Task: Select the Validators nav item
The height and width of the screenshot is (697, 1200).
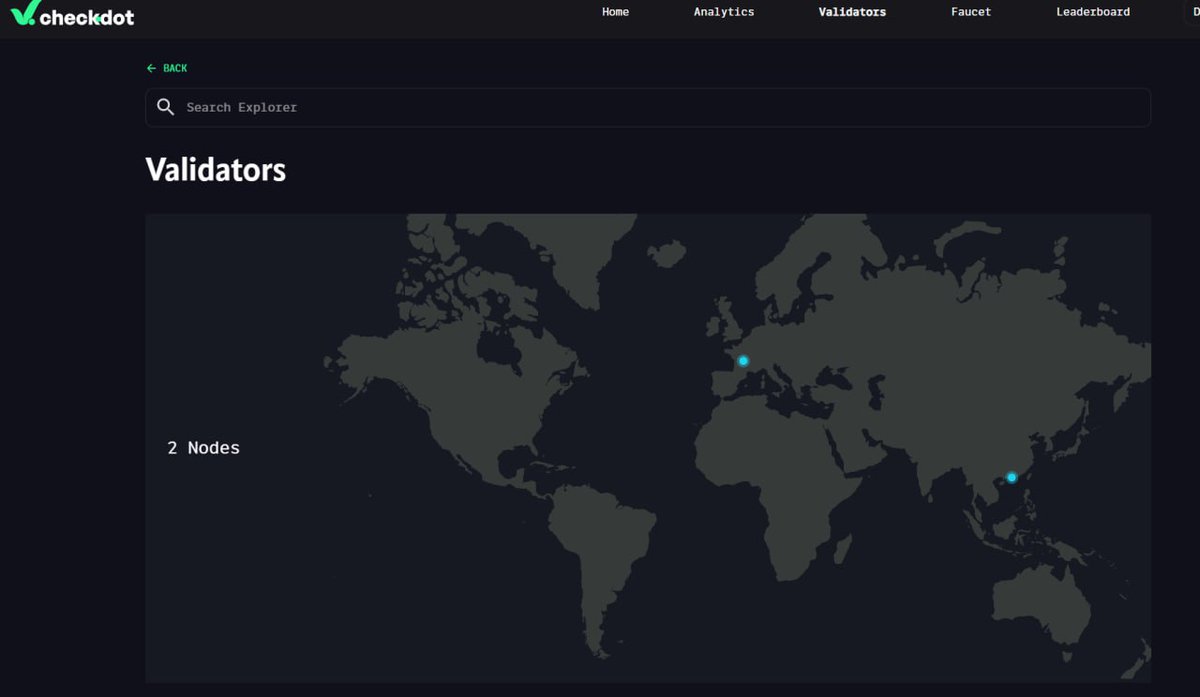Action: click(x=852, y=12)
